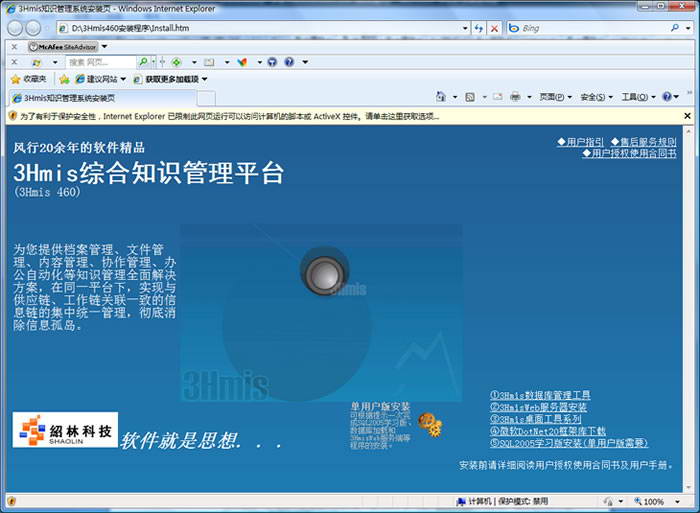The height and width of the screenshot is (513, 700).
Task: Open the zoom level 100% dropdown
Action: pyautogui.click(x=677, y=501)
